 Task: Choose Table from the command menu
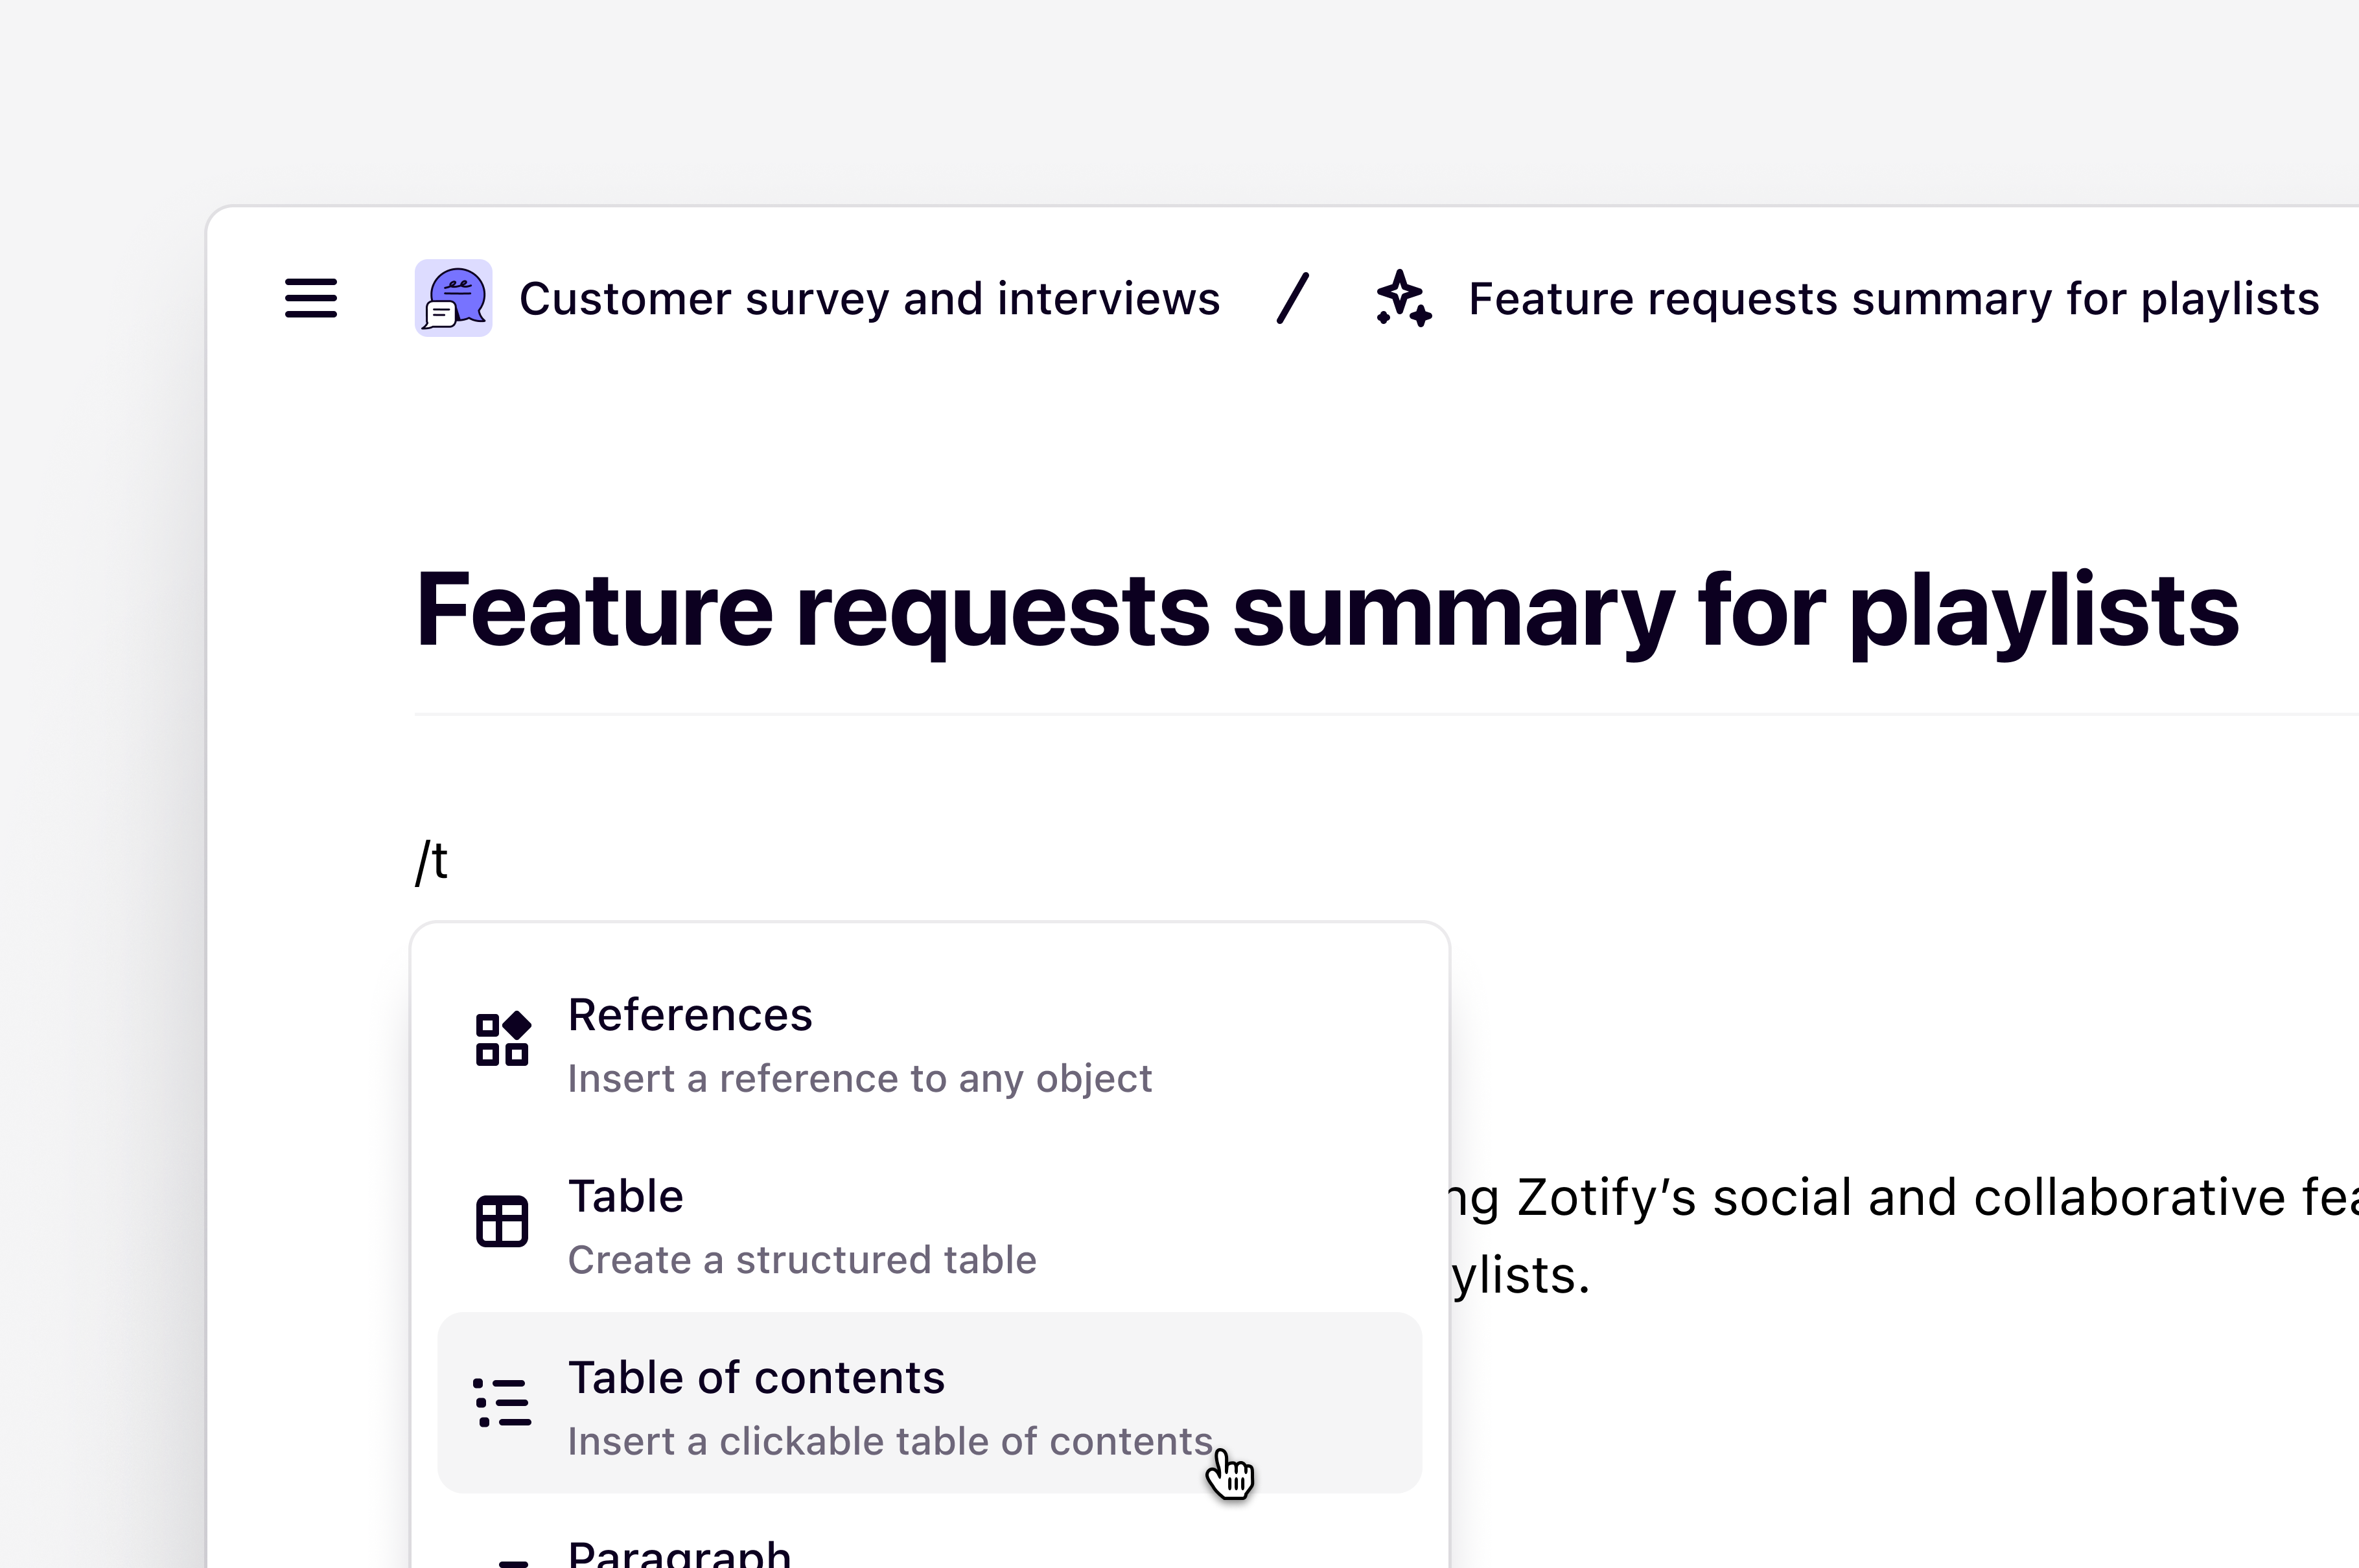click(626, 1196)
